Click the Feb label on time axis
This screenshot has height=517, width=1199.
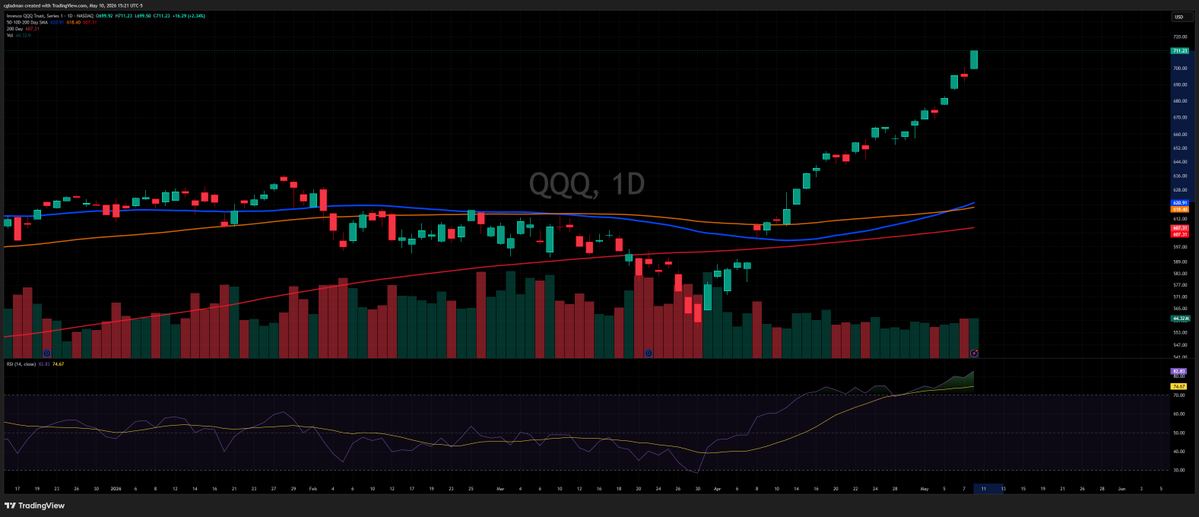pyautogui.click(x=313, y=487)
